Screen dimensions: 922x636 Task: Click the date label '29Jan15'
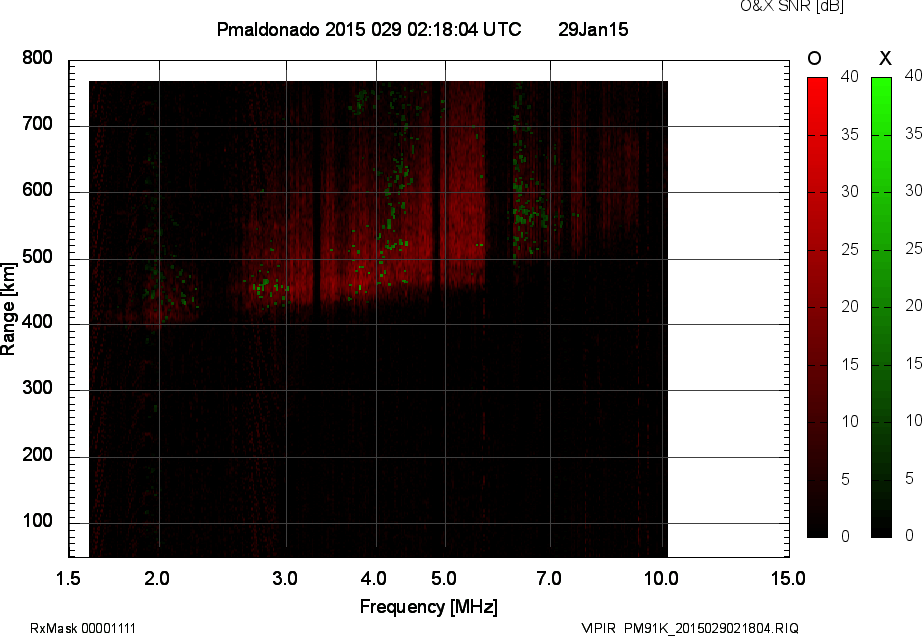coord(593,29)
